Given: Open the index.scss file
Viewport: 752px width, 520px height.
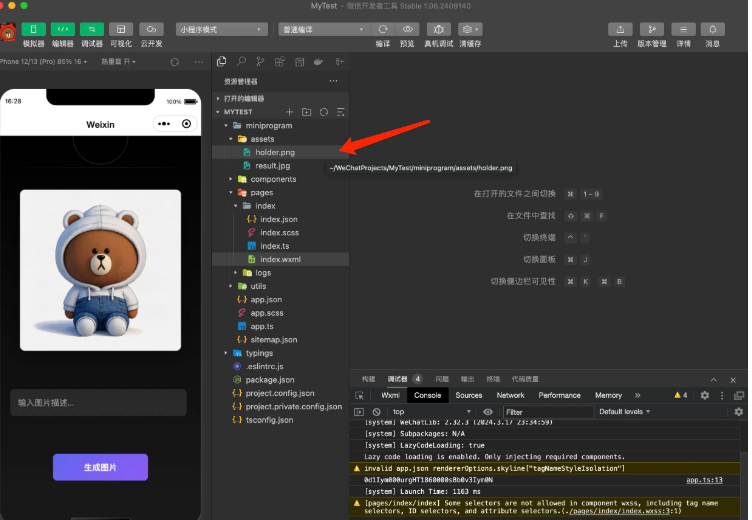Looking at the screenshot, I should pyautogui.click(x=281, y=233).
